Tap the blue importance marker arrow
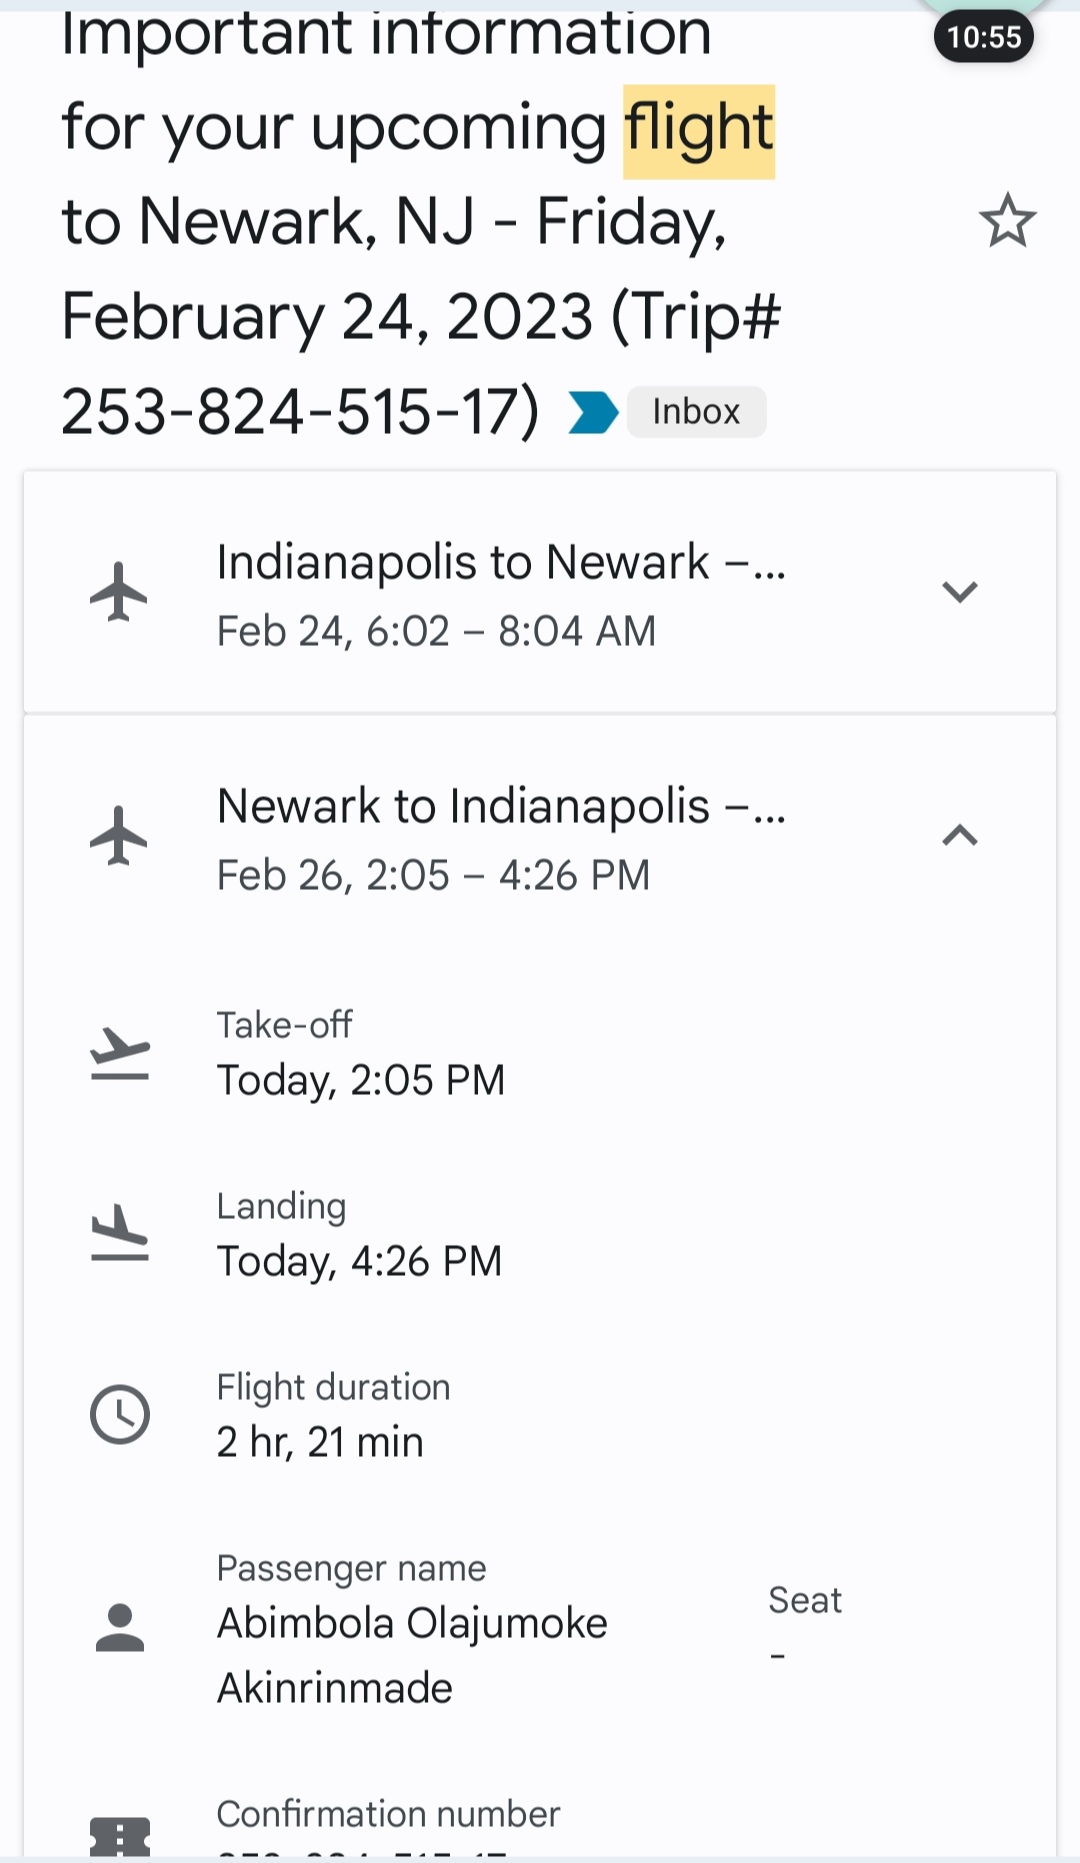 click(593, 413)
